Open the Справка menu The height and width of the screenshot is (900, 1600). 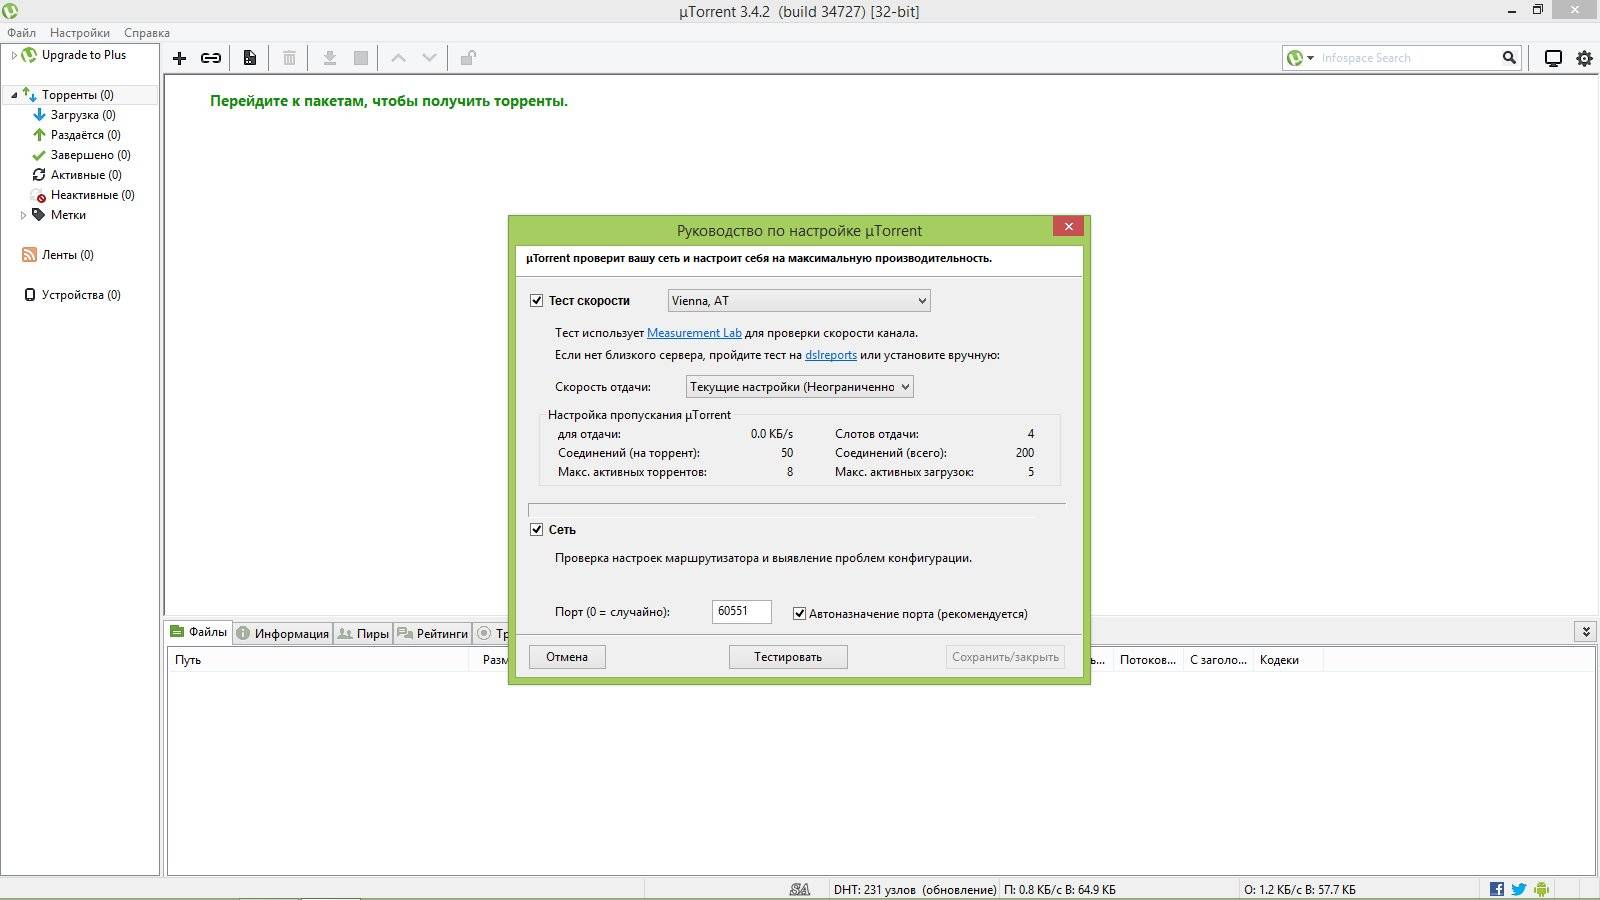tap(147, 33)
